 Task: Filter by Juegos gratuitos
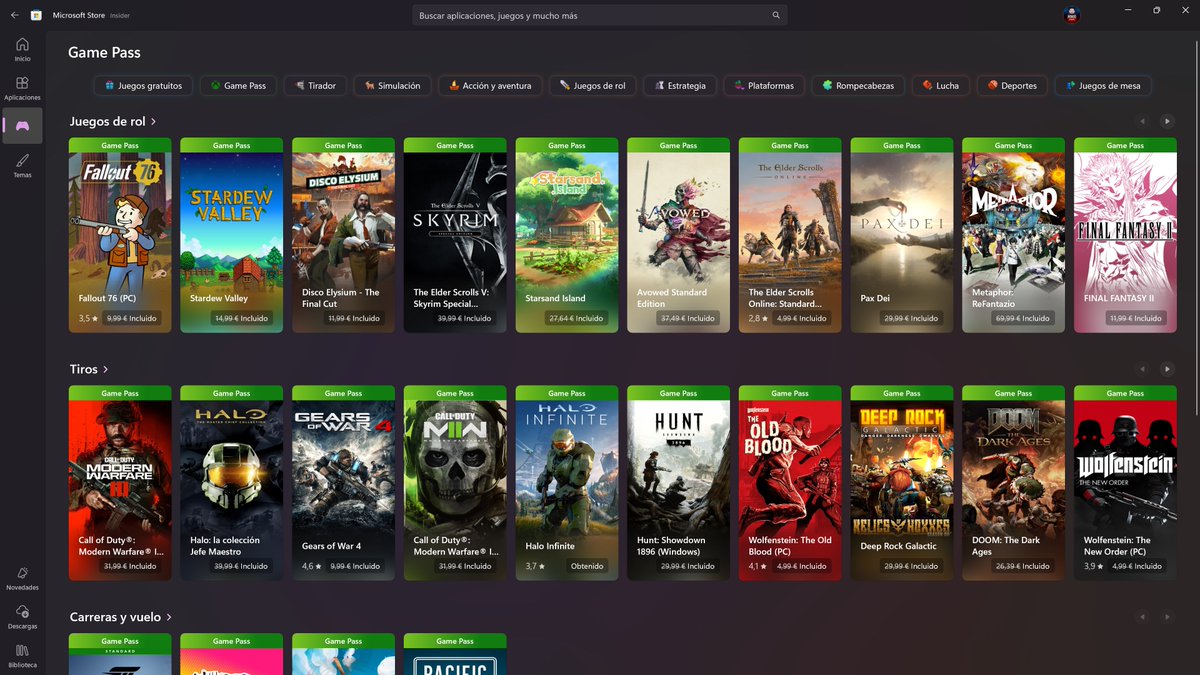click(x=143, y=86)
